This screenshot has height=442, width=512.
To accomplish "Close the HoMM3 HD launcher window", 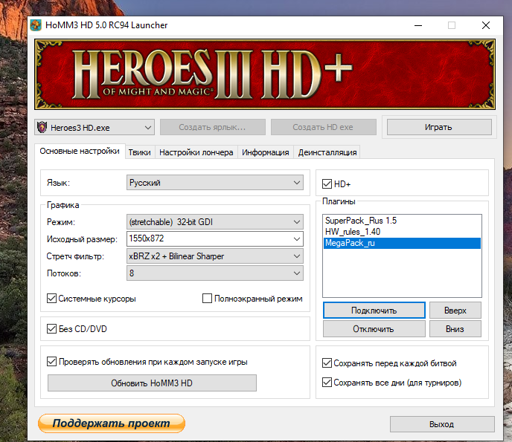I will click(486, 25).
